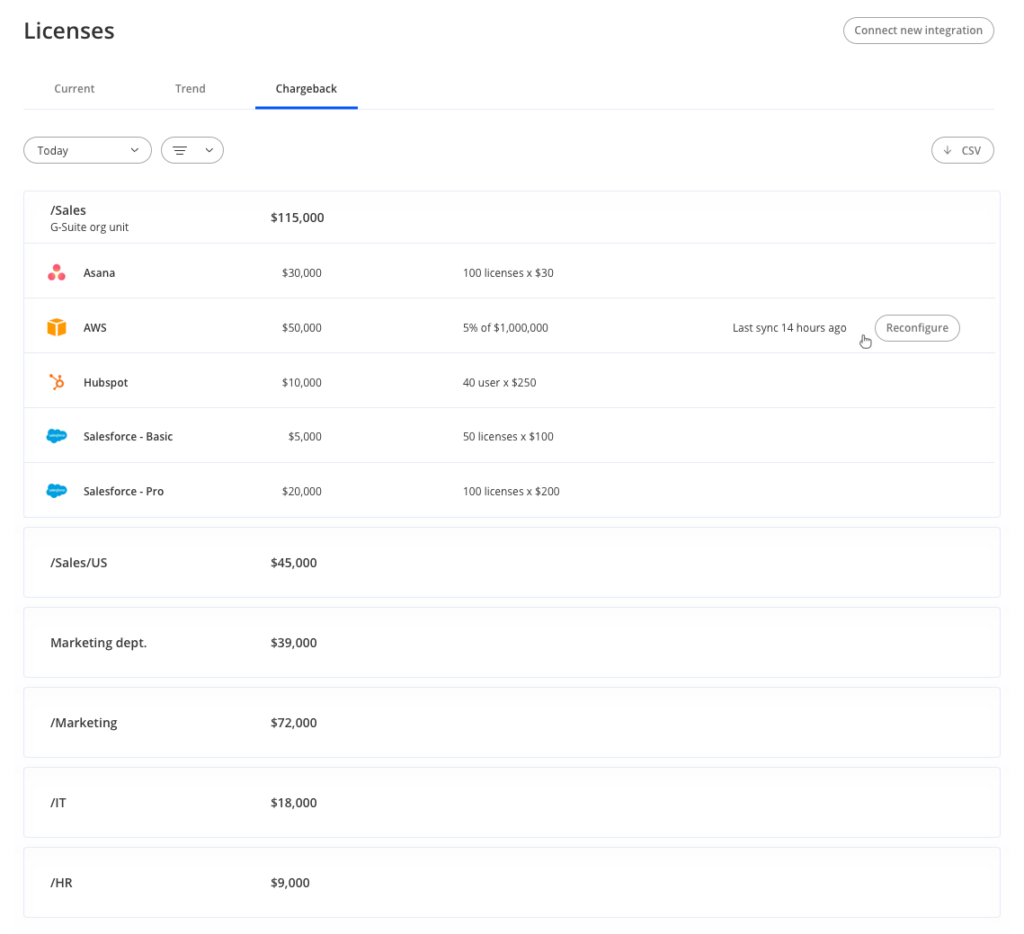1024x934 pixels.
Task: Click the $5,000 Salesforce Basic amount
Action: 305,436
